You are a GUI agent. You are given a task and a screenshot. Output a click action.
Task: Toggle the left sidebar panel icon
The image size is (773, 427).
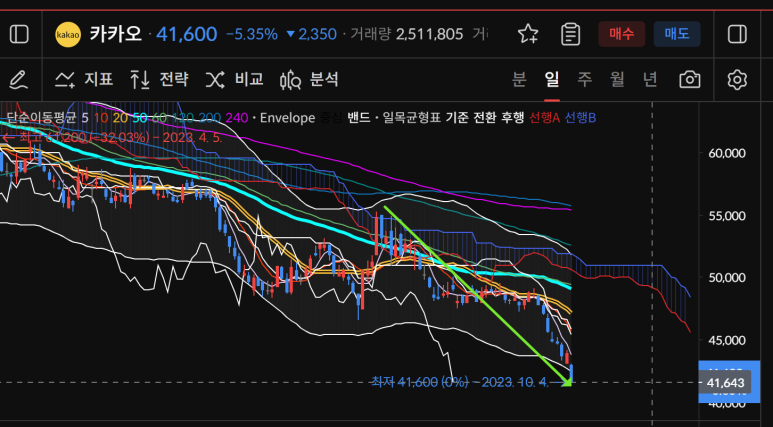tap(19, 35)
